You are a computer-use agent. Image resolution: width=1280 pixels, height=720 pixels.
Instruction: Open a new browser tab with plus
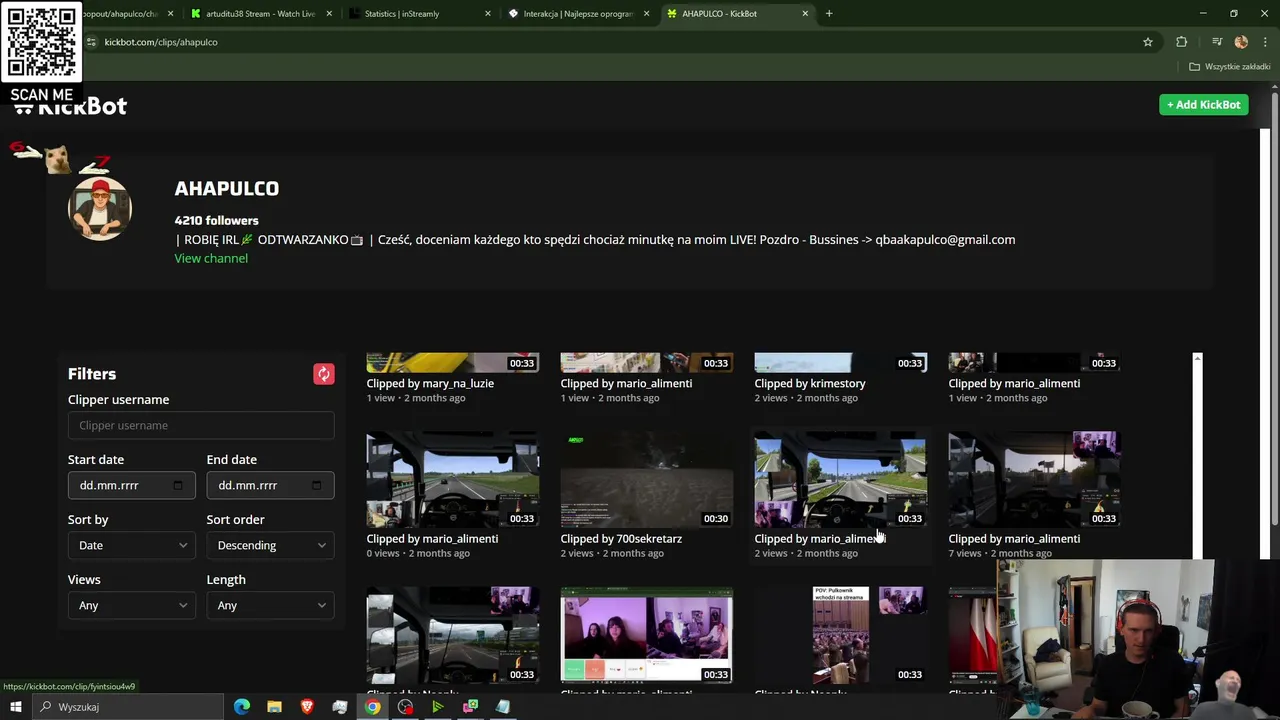tap(829, 14)
